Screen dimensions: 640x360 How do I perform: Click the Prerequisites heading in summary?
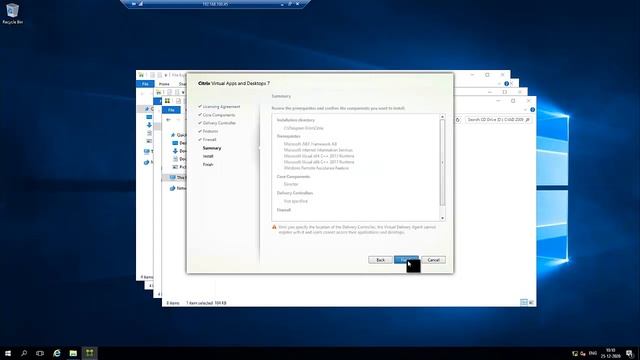tap(289, 136)
